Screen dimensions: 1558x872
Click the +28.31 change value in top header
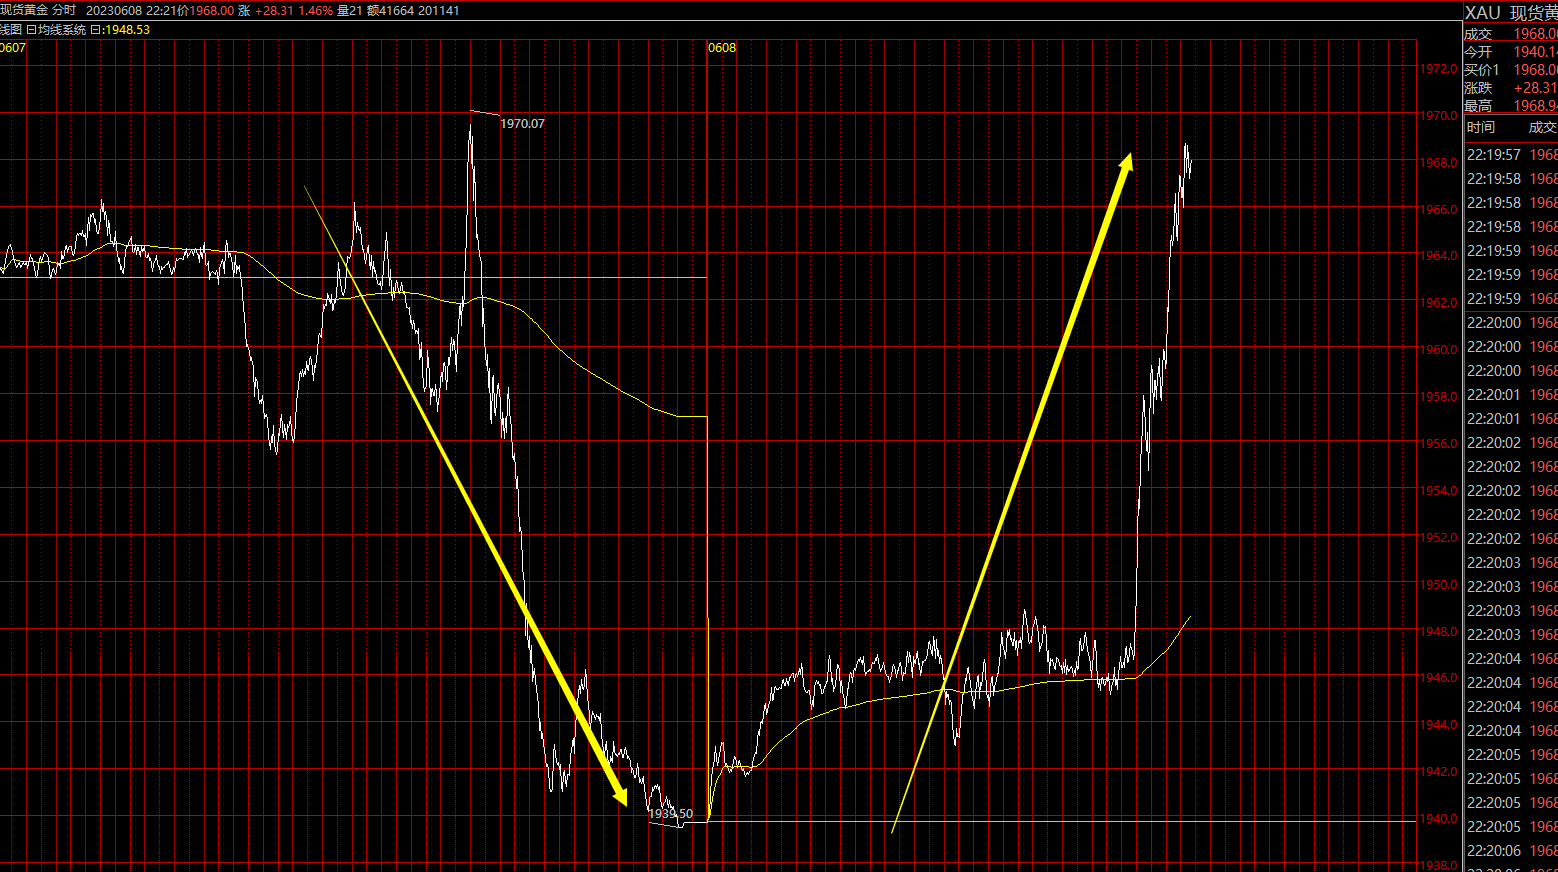(x=274, y=10)
